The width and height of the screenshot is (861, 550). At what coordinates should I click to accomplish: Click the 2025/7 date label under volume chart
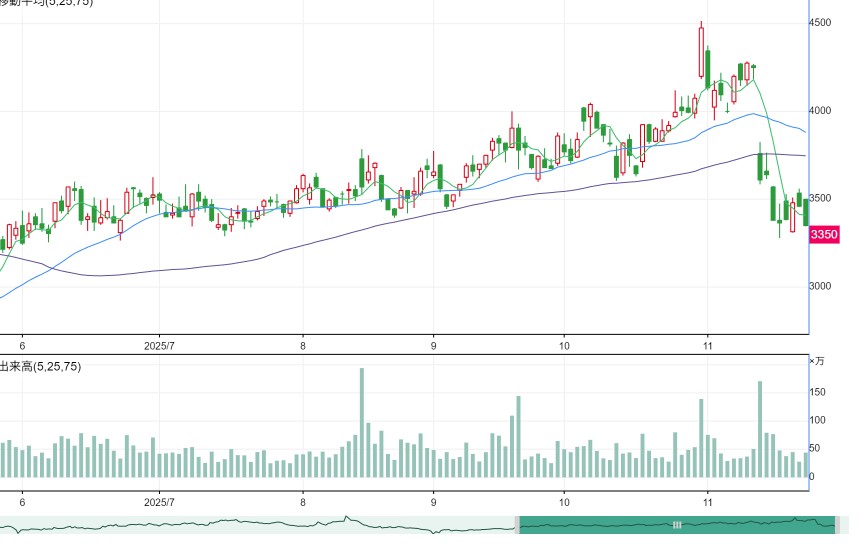coord(159,502)
